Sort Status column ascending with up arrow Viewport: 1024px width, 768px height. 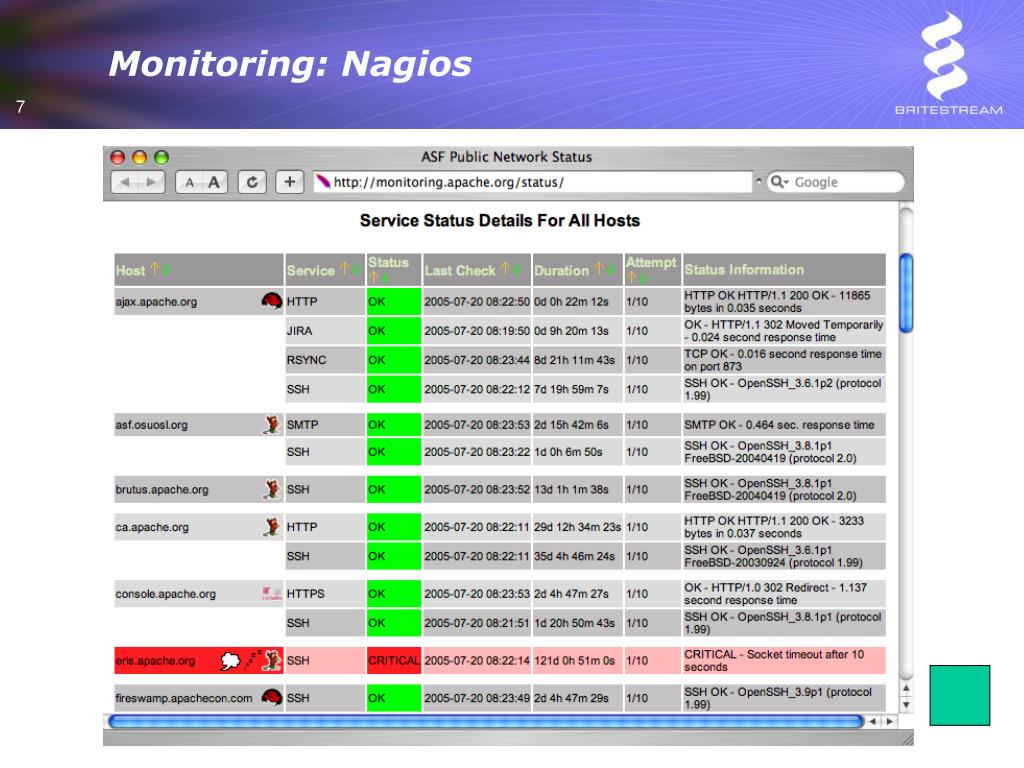(374, 278)
